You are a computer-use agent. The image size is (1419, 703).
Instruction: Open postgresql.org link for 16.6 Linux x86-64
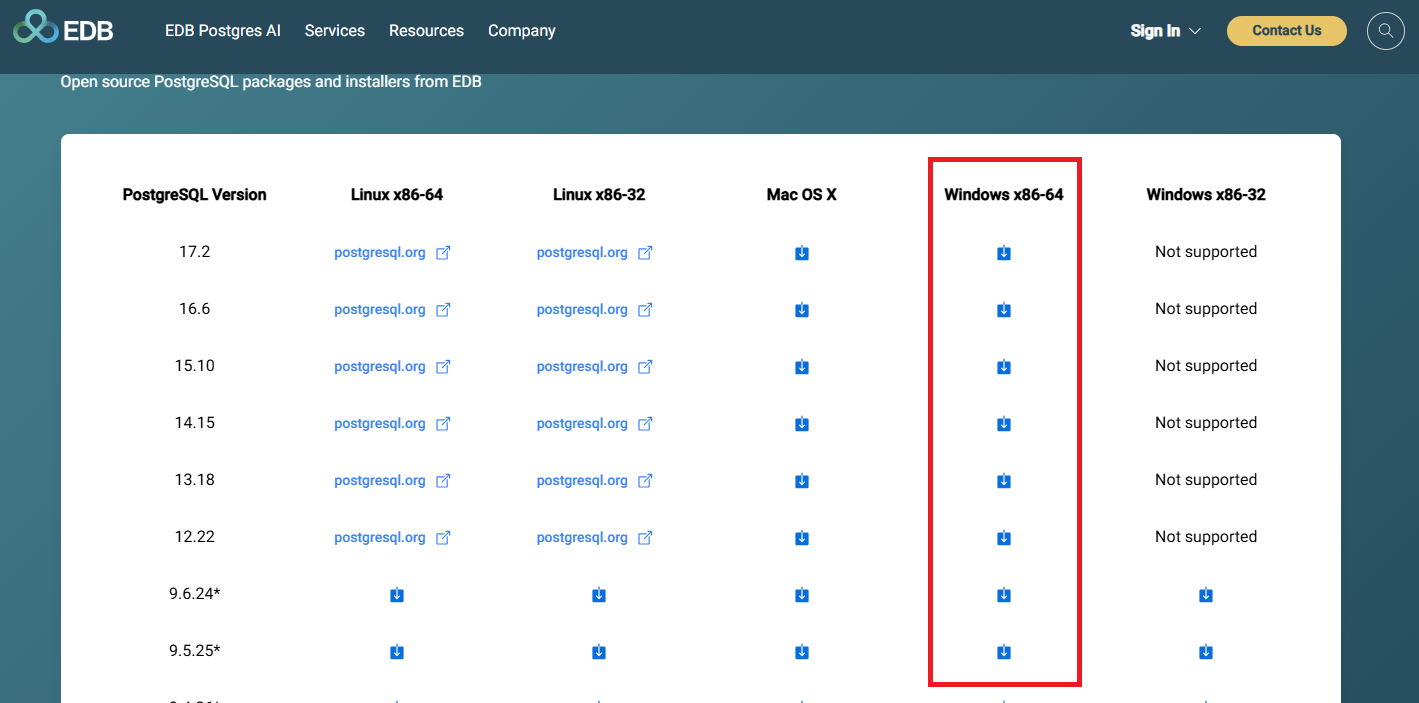392,310
